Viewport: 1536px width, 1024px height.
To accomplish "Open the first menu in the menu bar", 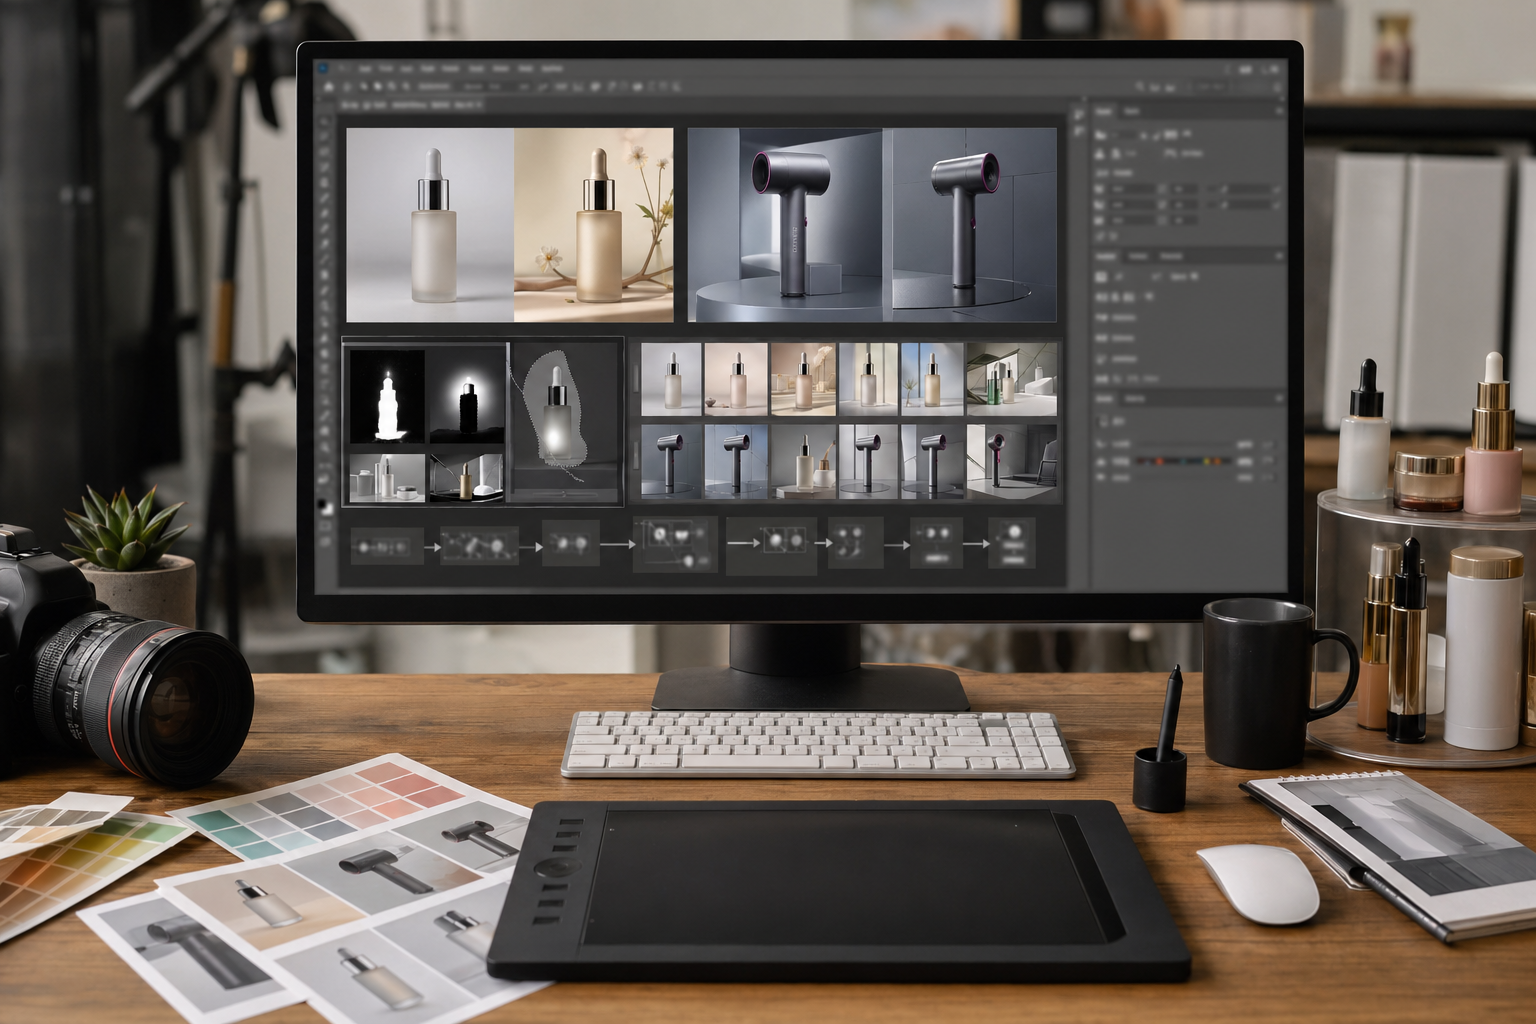I will tap(365, 69).
